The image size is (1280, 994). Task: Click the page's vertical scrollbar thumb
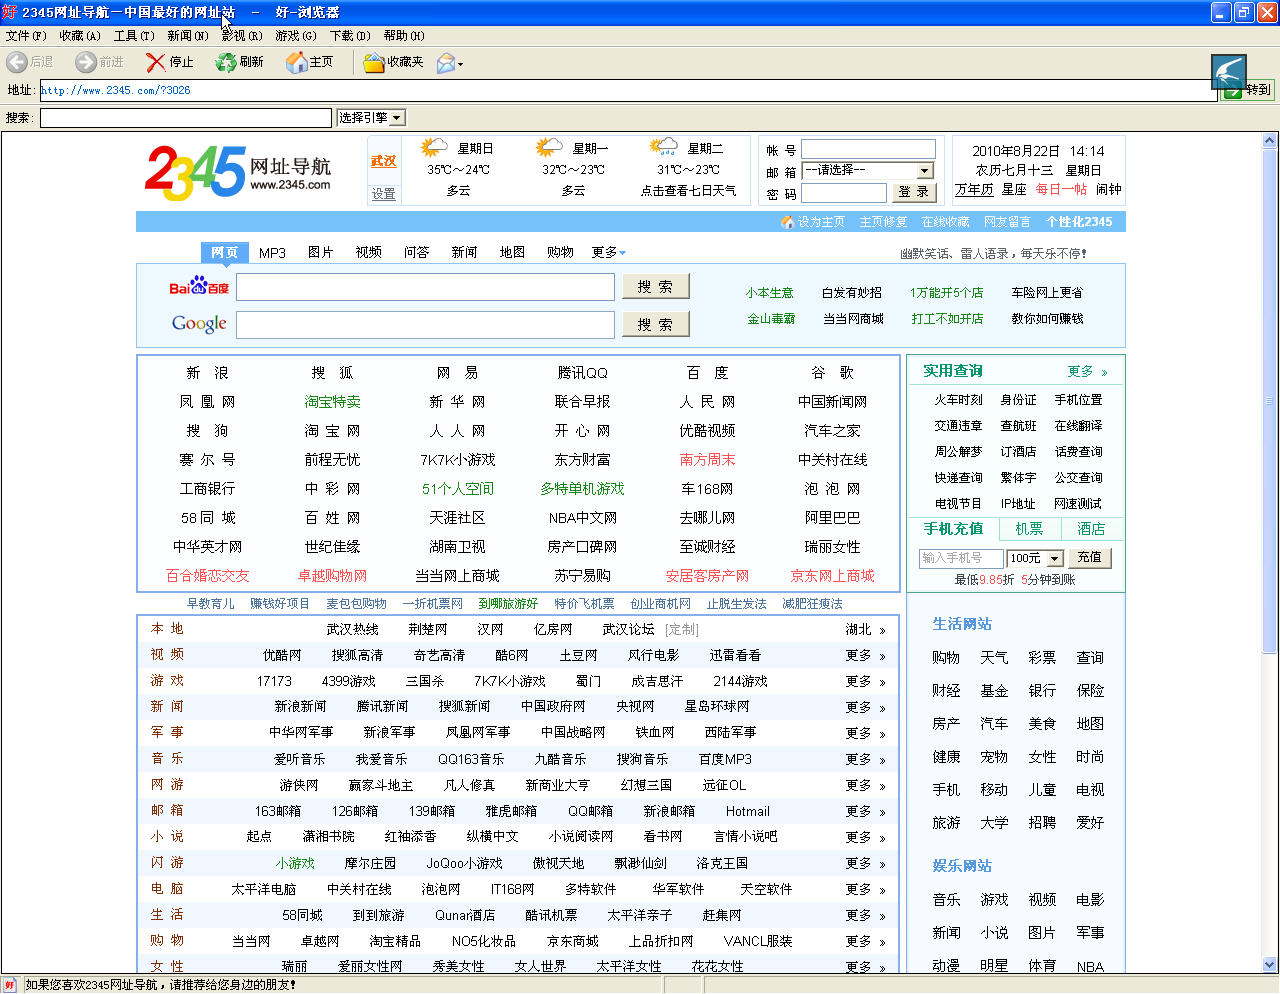[x=1270, y=400]
